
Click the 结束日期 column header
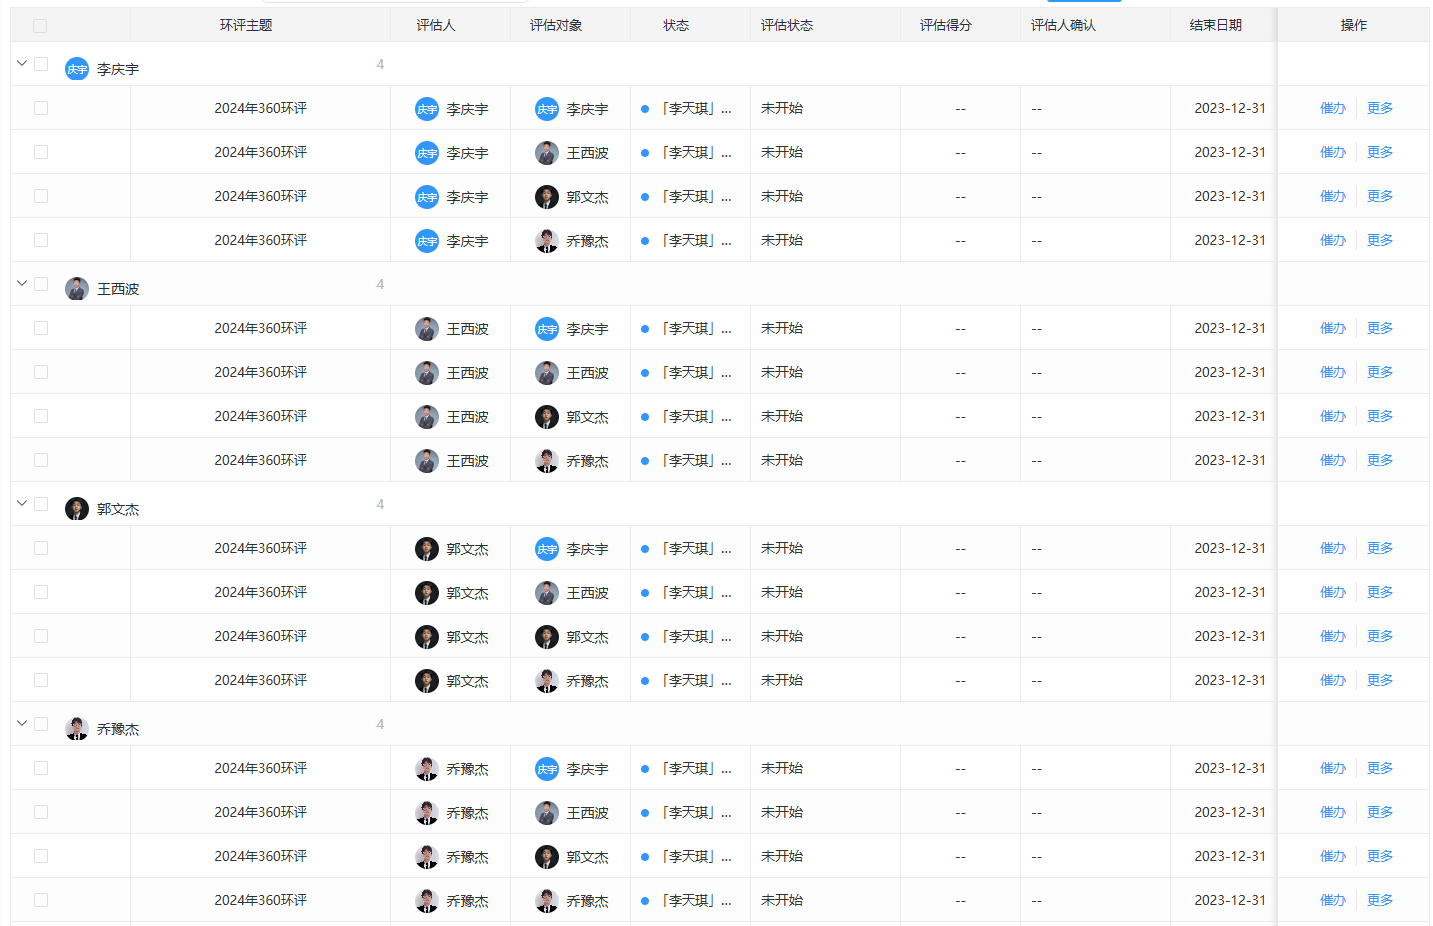tap(1215, 25)
